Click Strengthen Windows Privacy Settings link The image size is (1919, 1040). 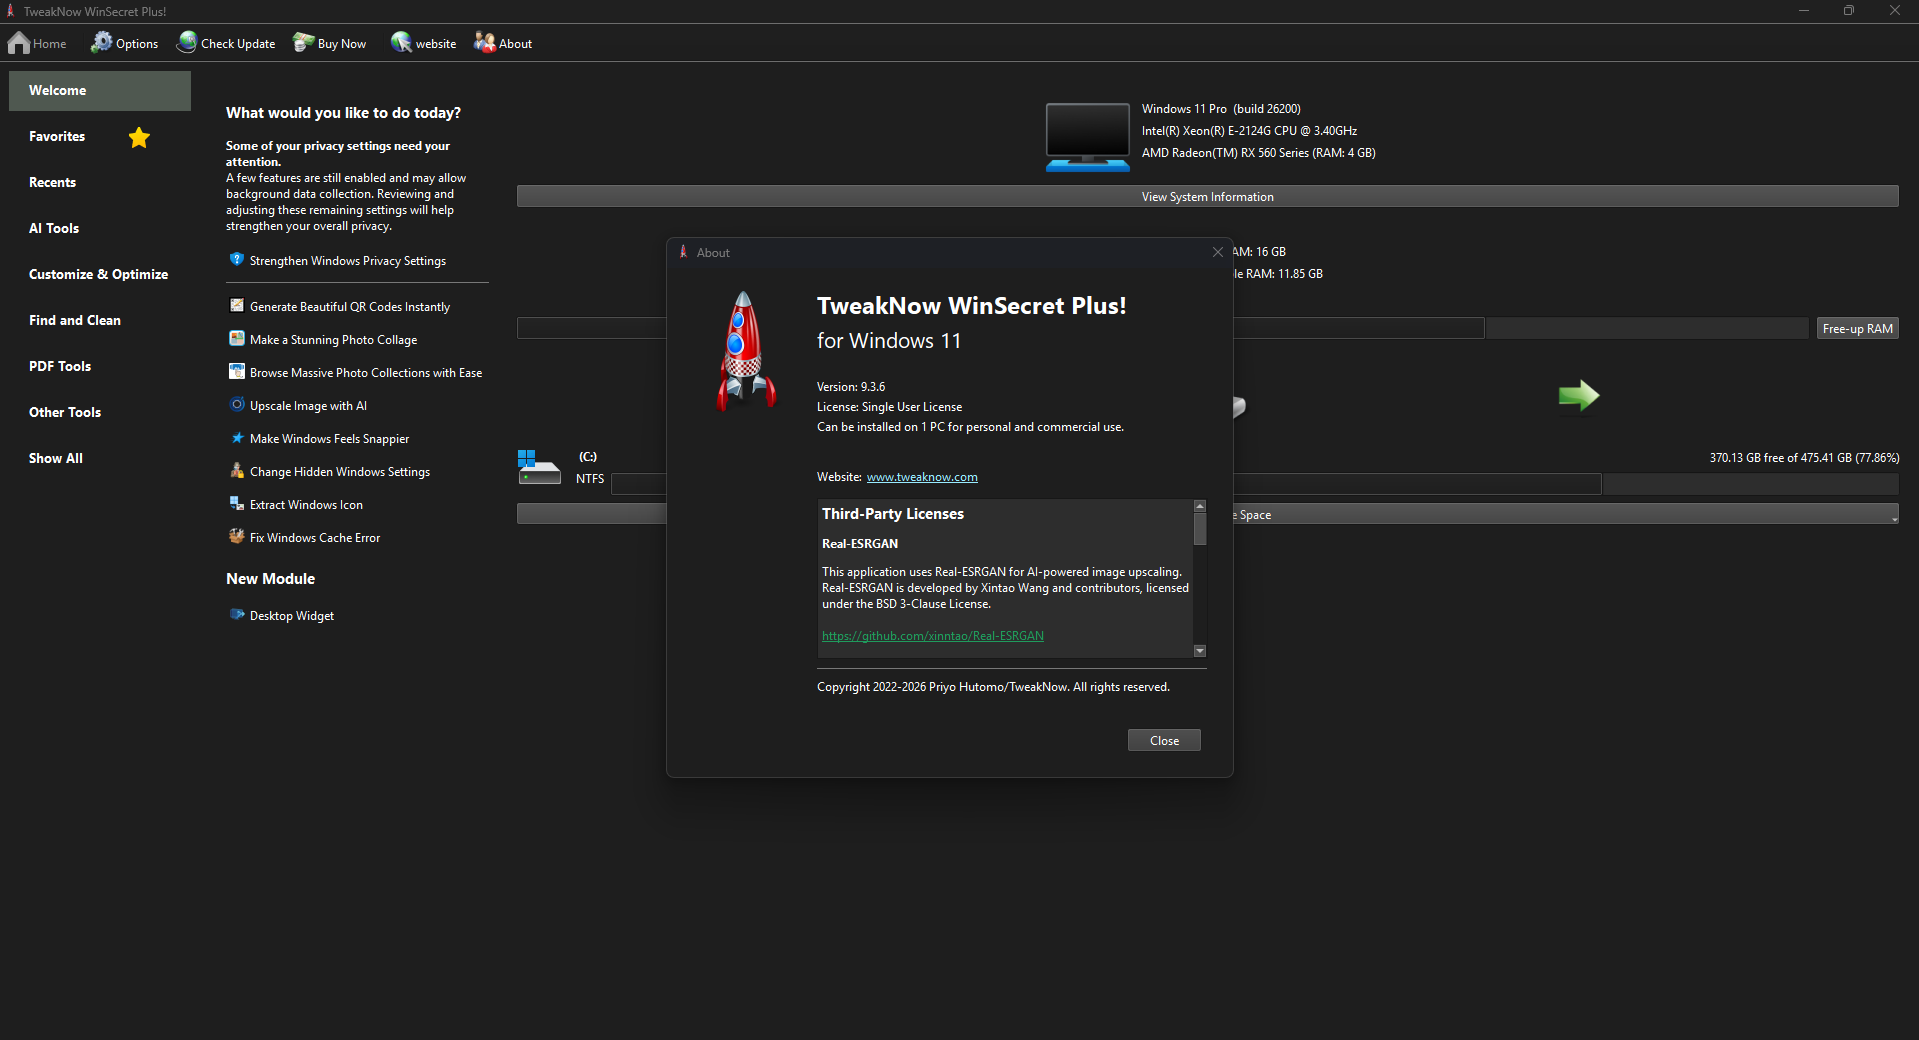click(348, 261)
